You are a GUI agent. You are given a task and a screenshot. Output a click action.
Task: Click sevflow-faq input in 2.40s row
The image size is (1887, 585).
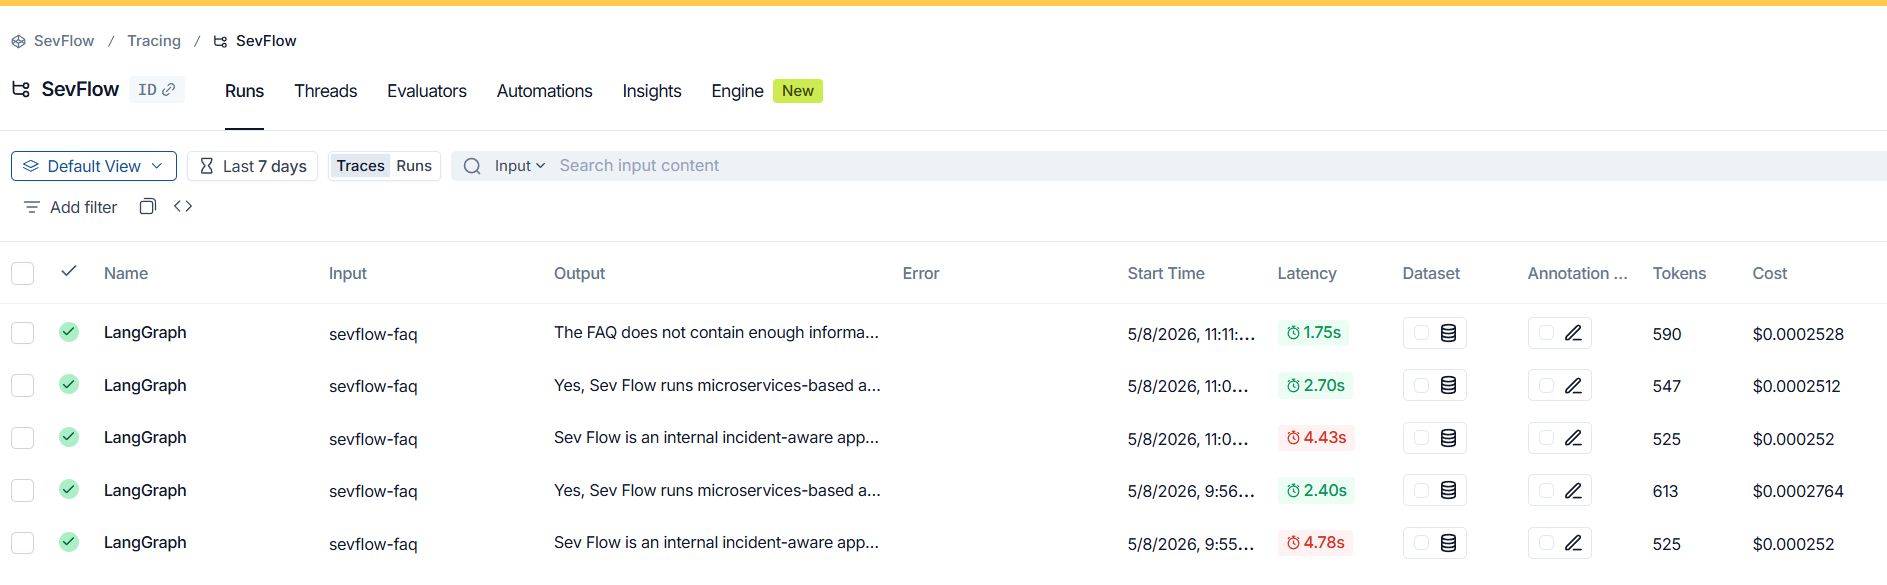(x=373, y=491)
